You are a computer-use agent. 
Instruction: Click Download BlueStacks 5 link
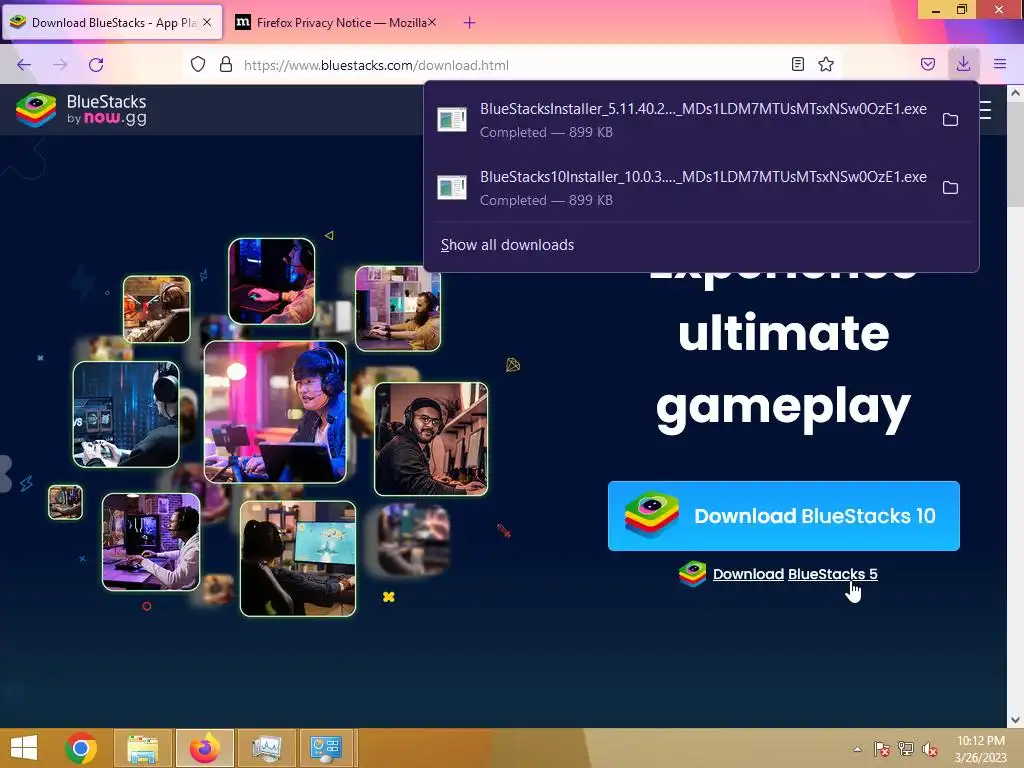tap(795, 574)
